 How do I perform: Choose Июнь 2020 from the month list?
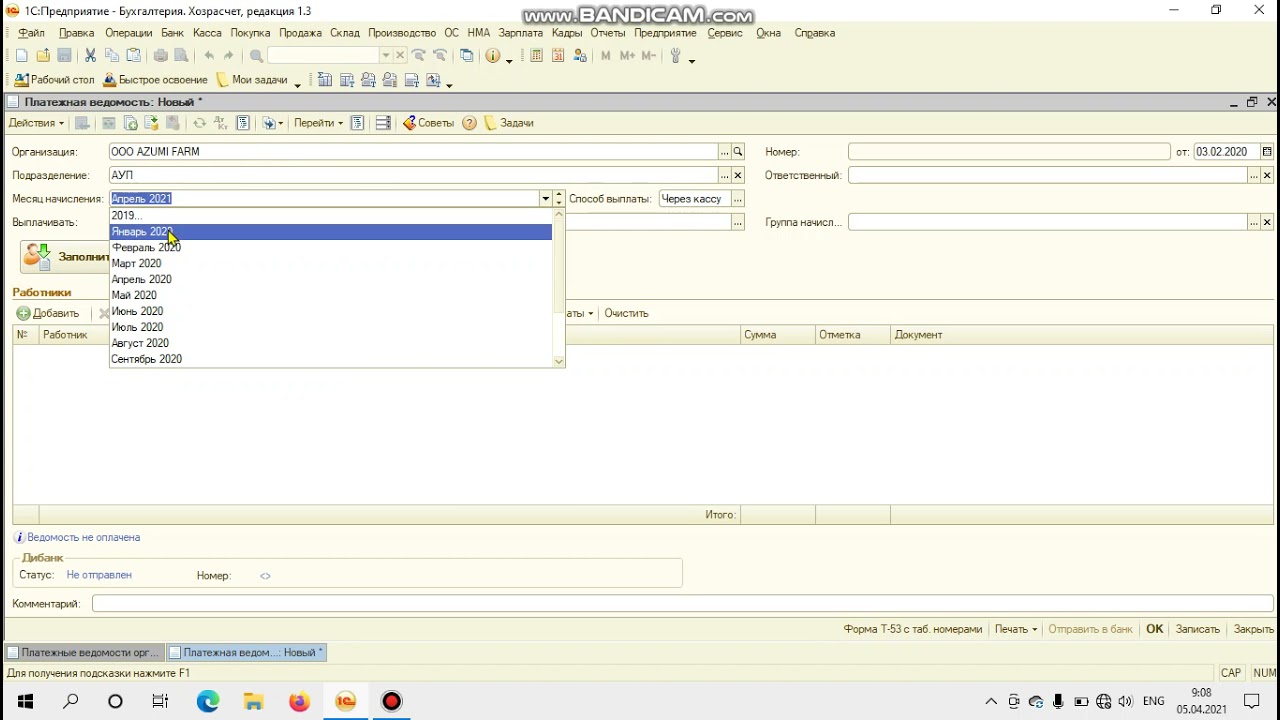330,312
